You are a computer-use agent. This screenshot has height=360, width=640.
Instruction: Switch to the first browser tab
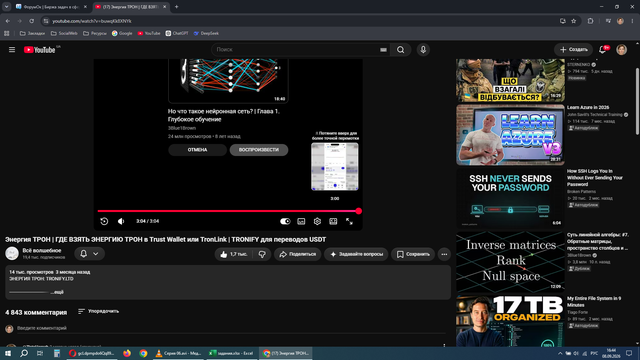pyautogui.click(x=50, y=7)
